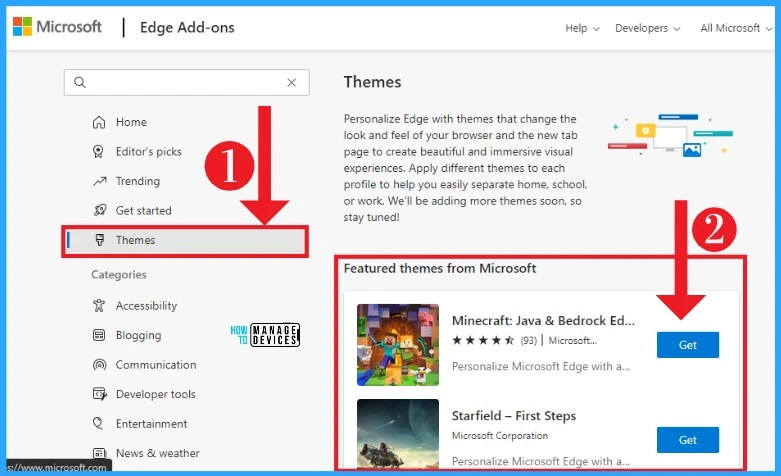
Task: Select Themes in the sidebar
Action: [185, 241]
